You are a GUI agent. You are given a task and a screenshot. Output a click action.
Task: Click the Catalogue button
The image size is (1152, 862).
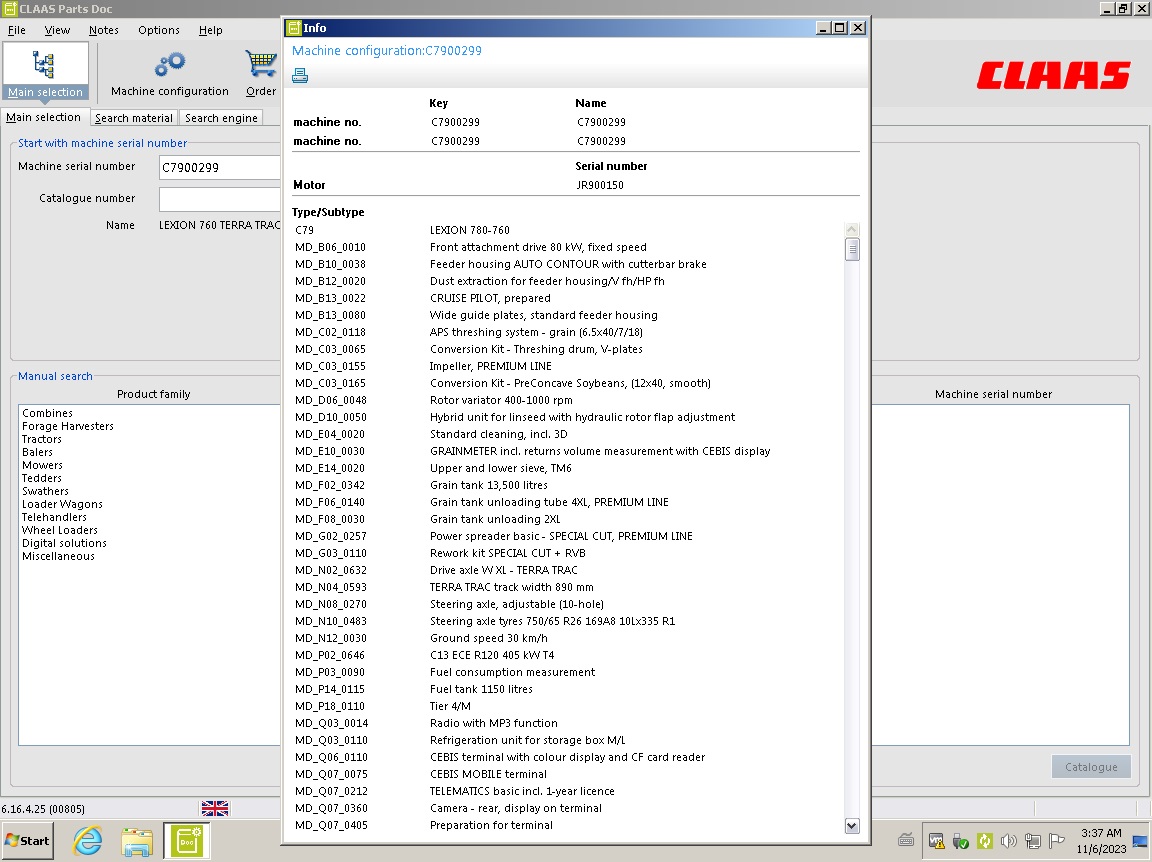[x=1090, y=767]
